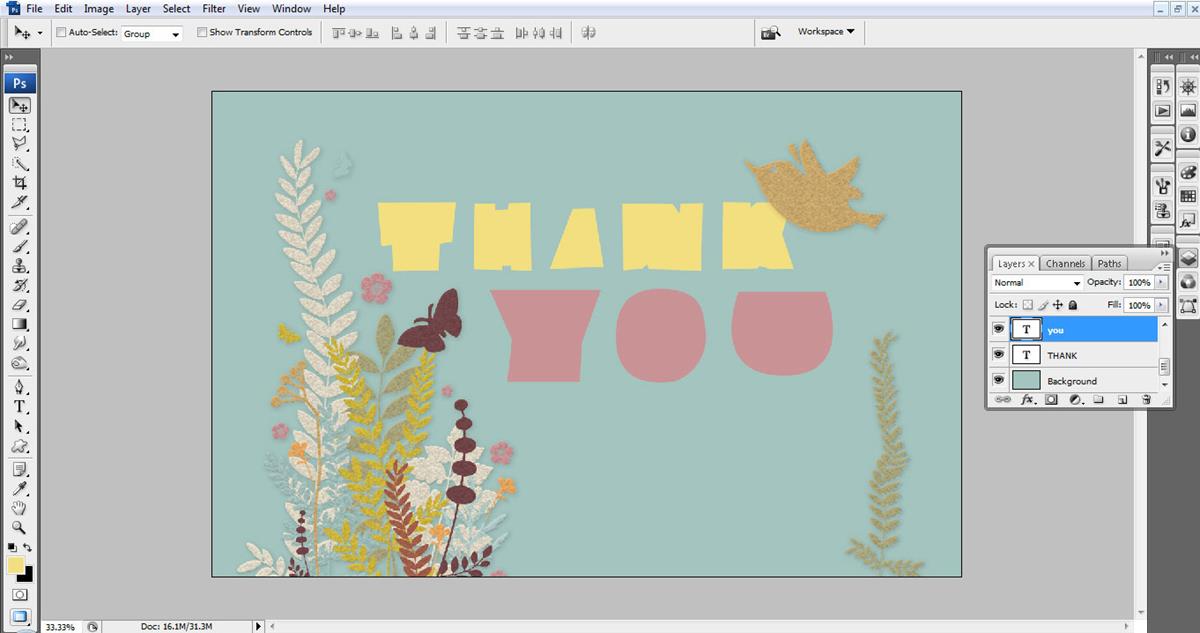Switch to the Channels tab
This screenshot has height=633, width=1200.
[1065, 264]
